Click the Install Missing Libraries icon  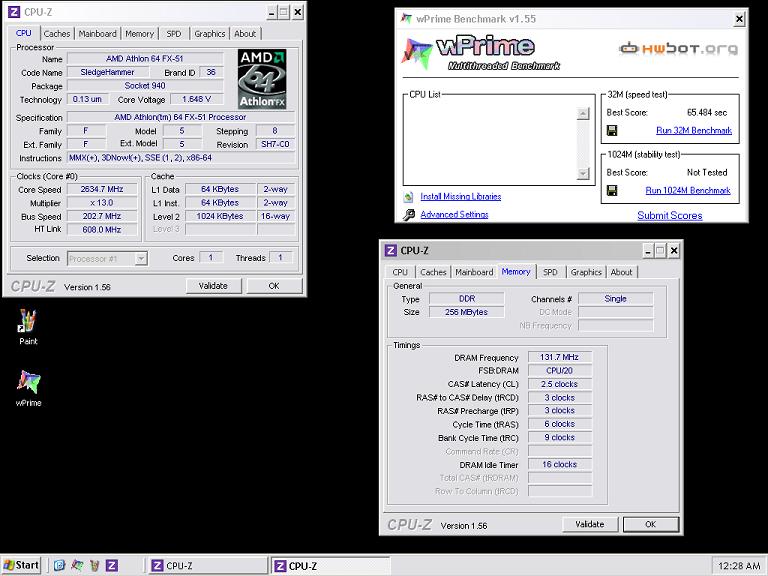pyautogui.click(x=408, y=197)
